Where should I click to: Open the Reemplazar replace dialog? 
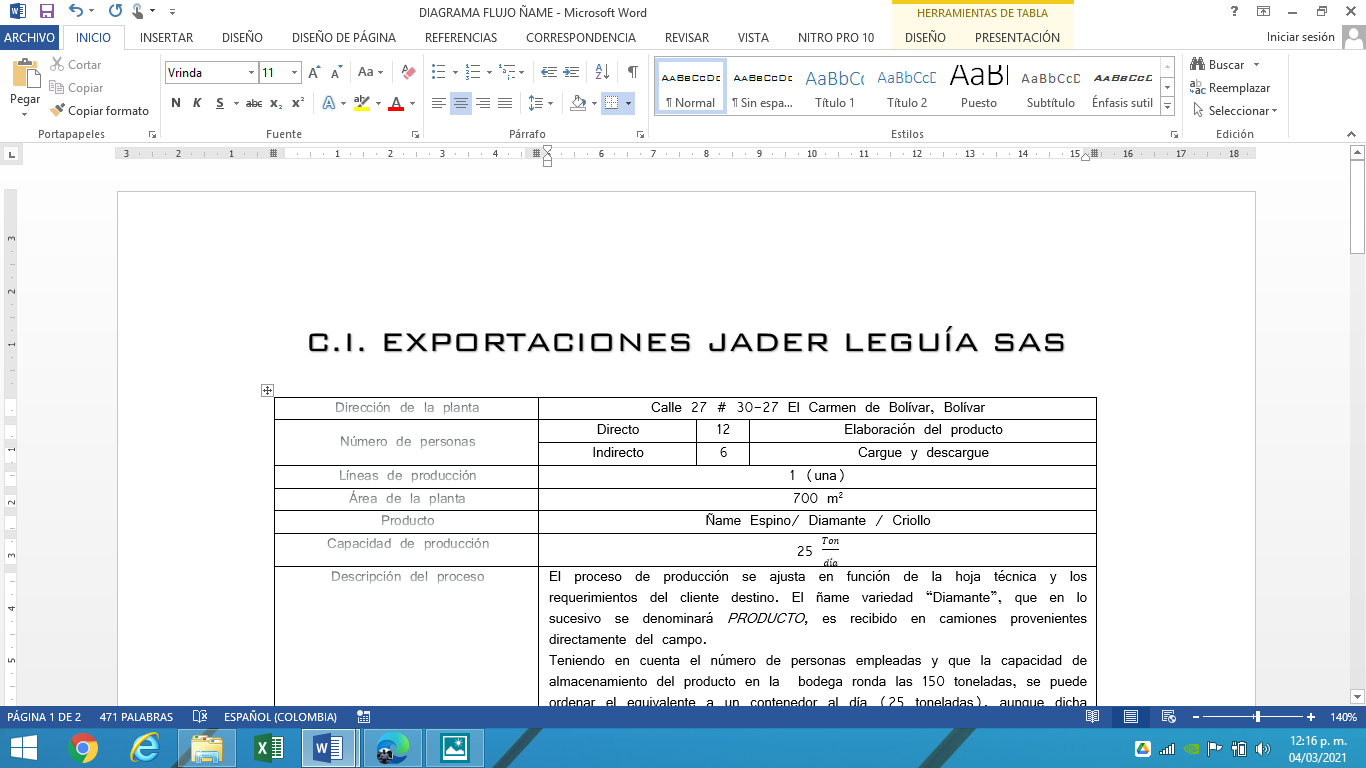(1230, 88)
